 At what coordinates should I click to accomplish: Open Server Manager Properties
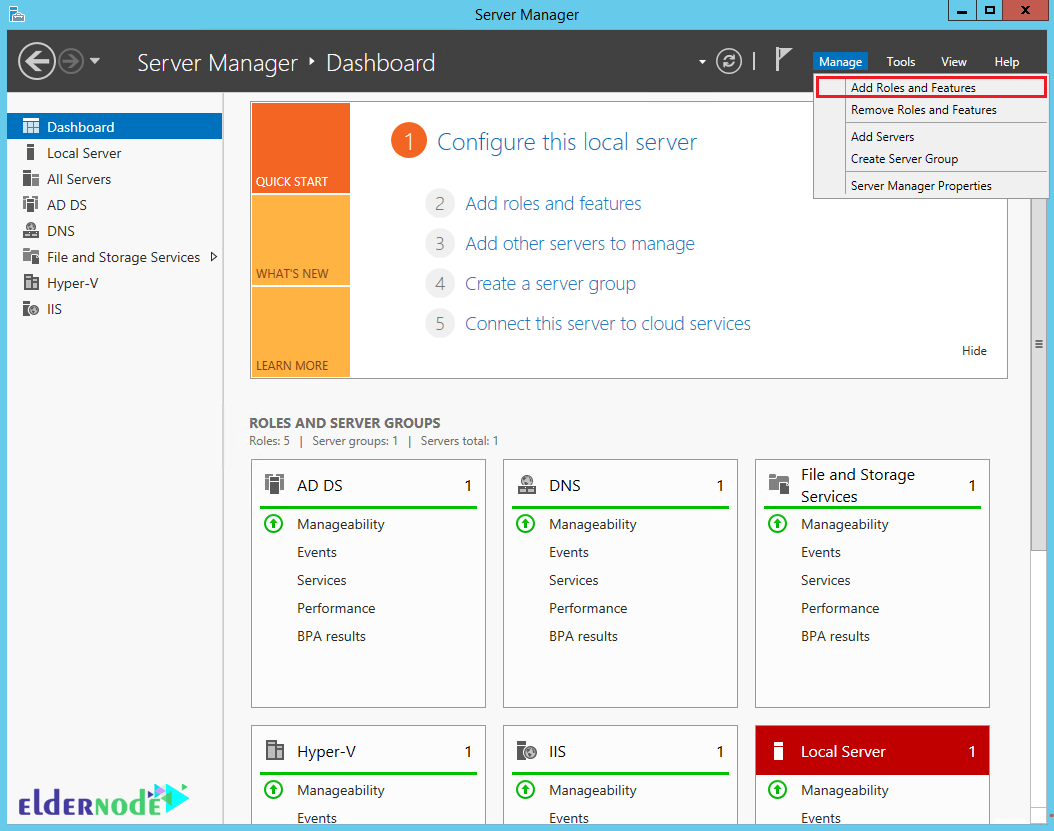(931, 186)
